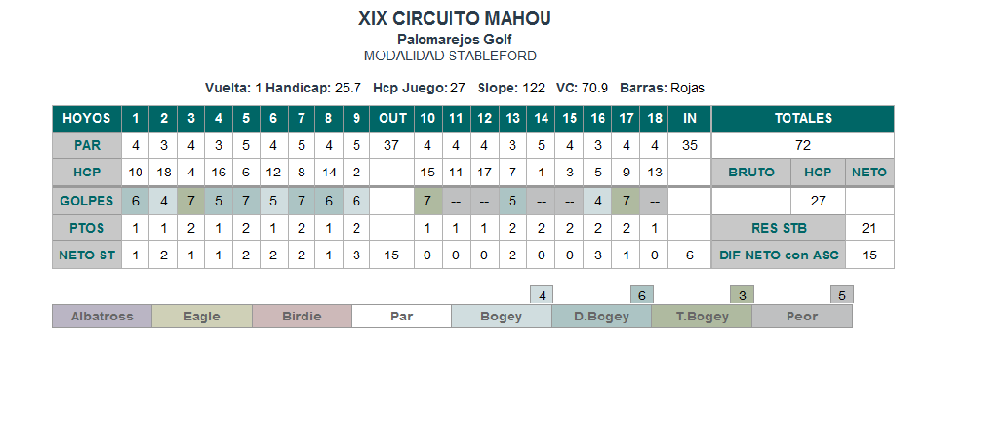This screenshot has height=437, width=1003.
Task: Select the IN column header
Action: tap(690, 118)
